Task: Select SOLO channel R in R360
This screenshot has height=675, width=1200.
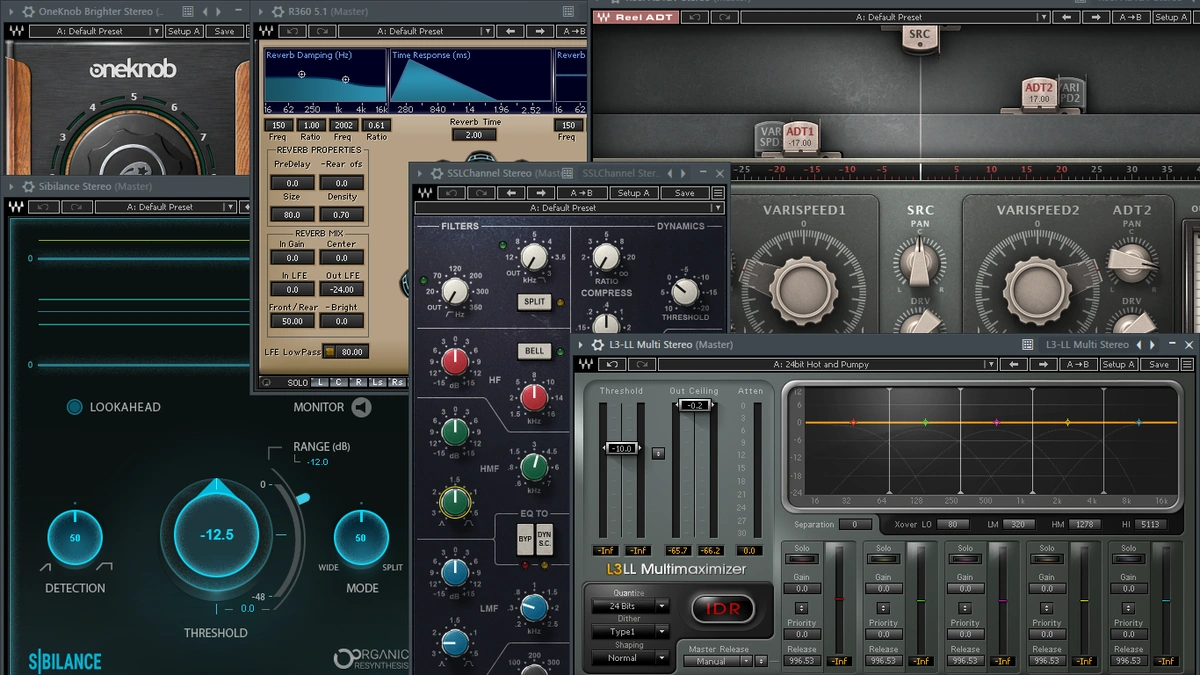Action: (x=358, y=383)
